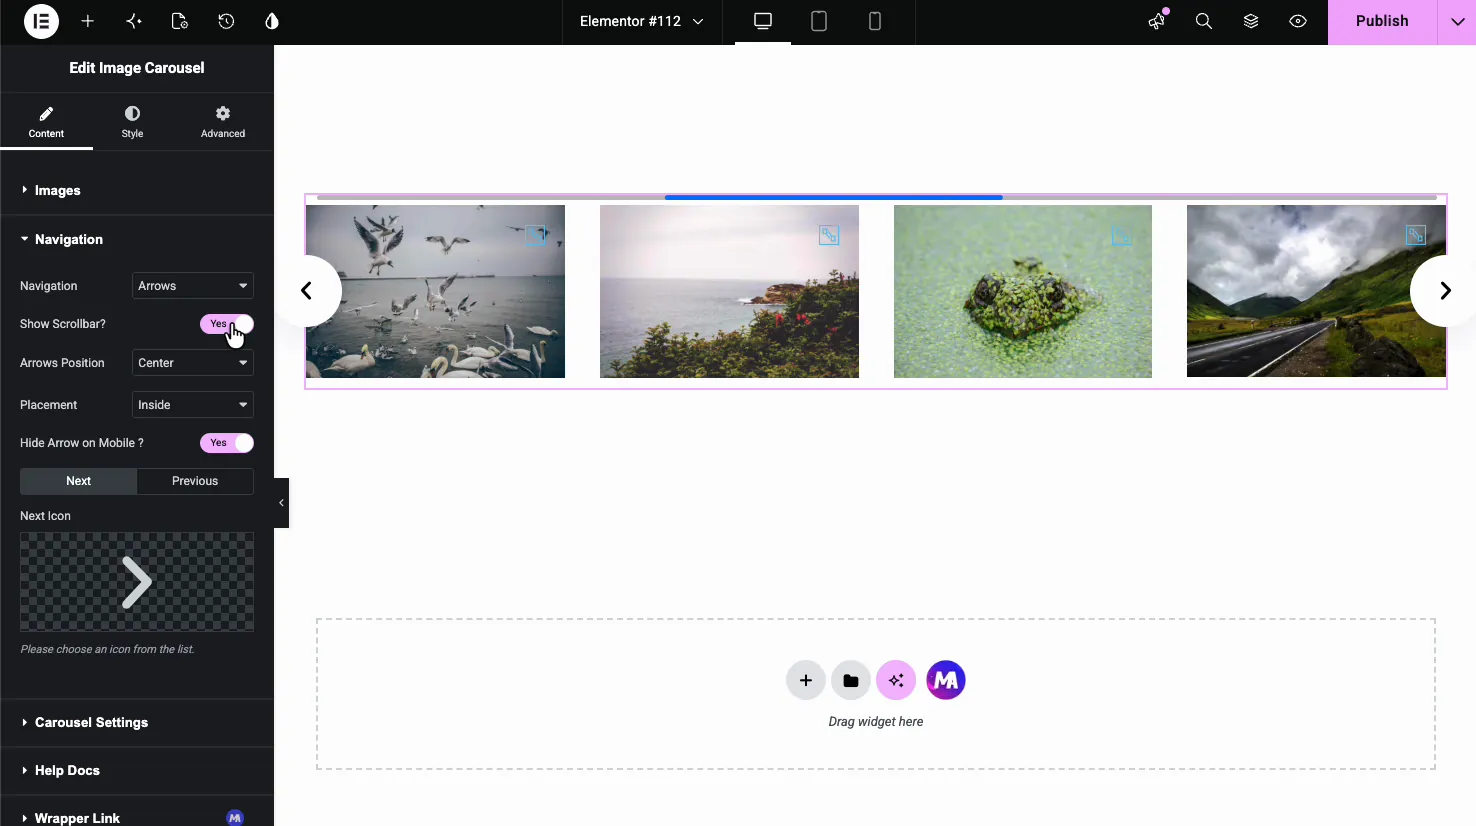Click lightbox icon on seagulls image
Screen dimensions: 1476x826
536,235
